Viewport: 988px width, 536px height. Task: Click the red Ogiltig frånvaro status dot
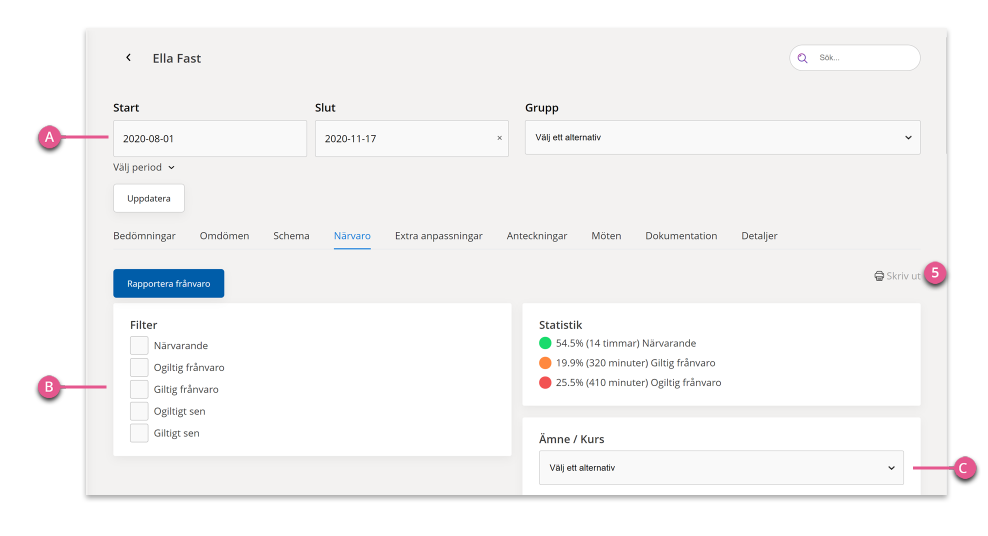tap(545, 382)
